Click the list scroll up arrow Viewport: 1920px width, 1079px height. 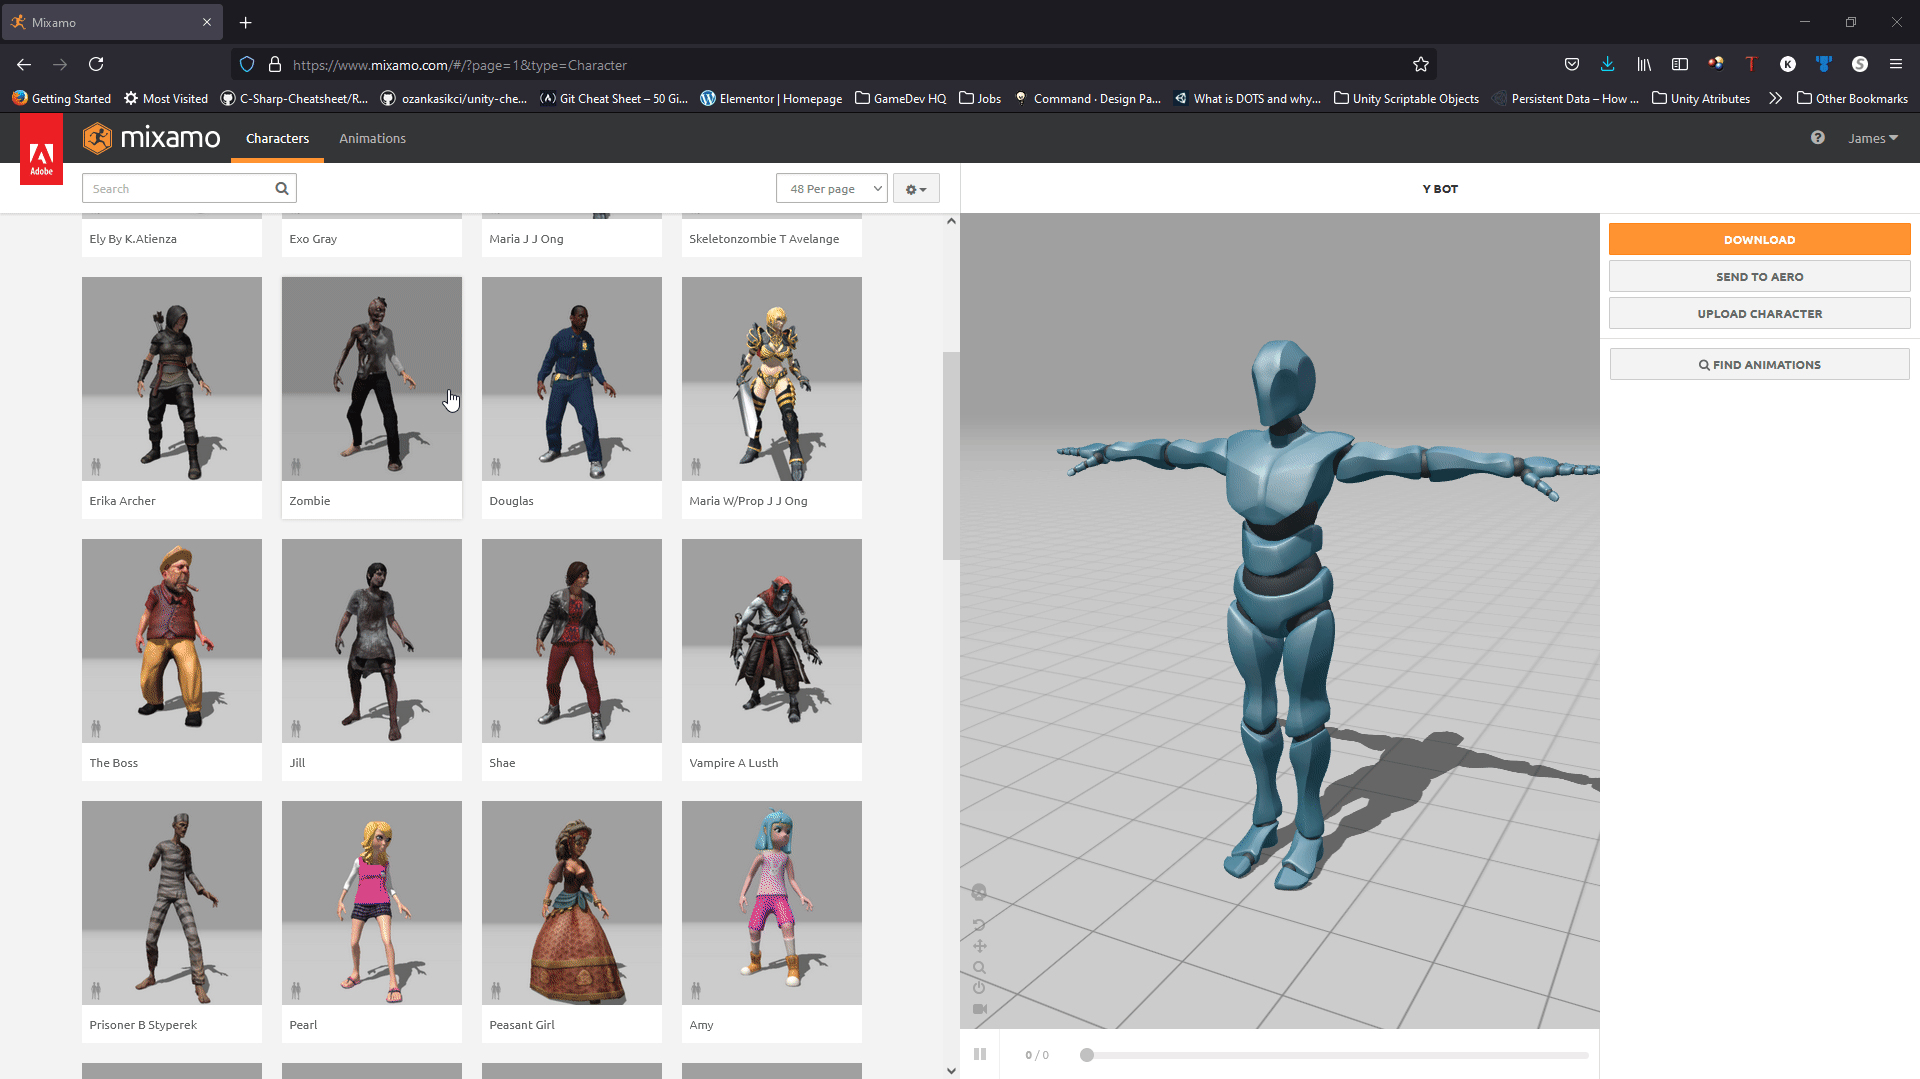click(x=951, y=221)
